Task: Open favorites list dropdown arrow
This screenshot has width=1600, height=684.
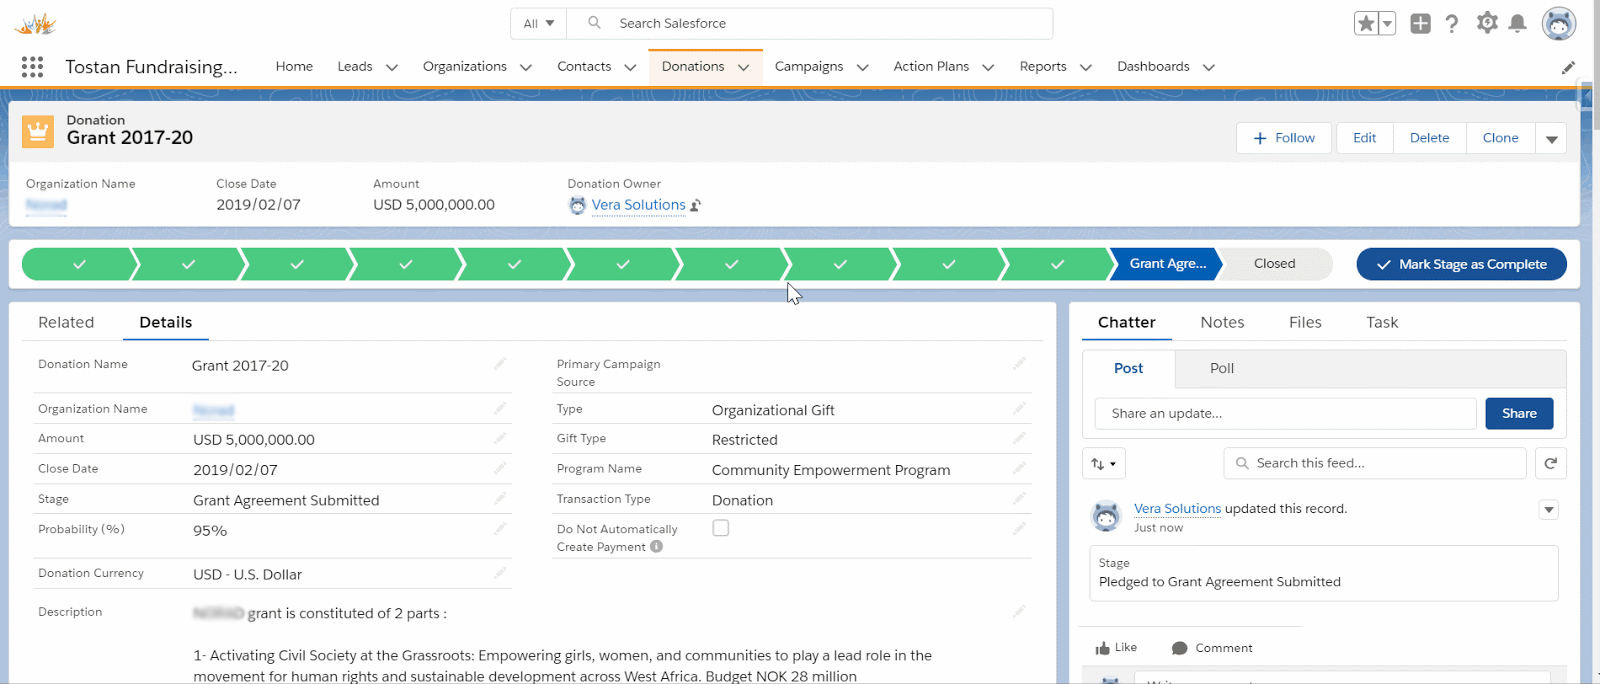Action: (x=1387, y=23)
